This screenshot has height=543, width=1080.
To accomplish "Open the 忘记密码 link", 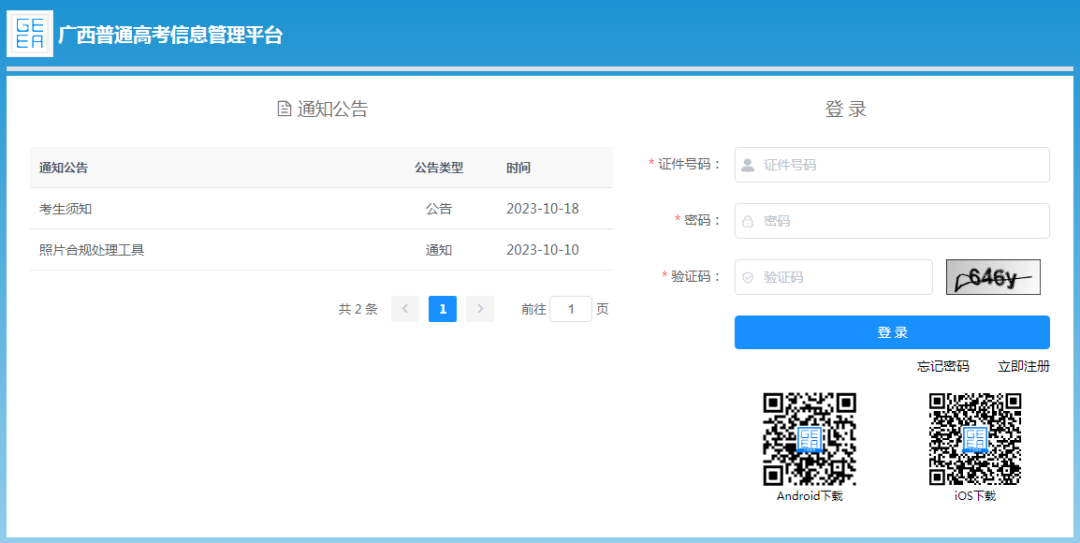I will pos(943,367).
